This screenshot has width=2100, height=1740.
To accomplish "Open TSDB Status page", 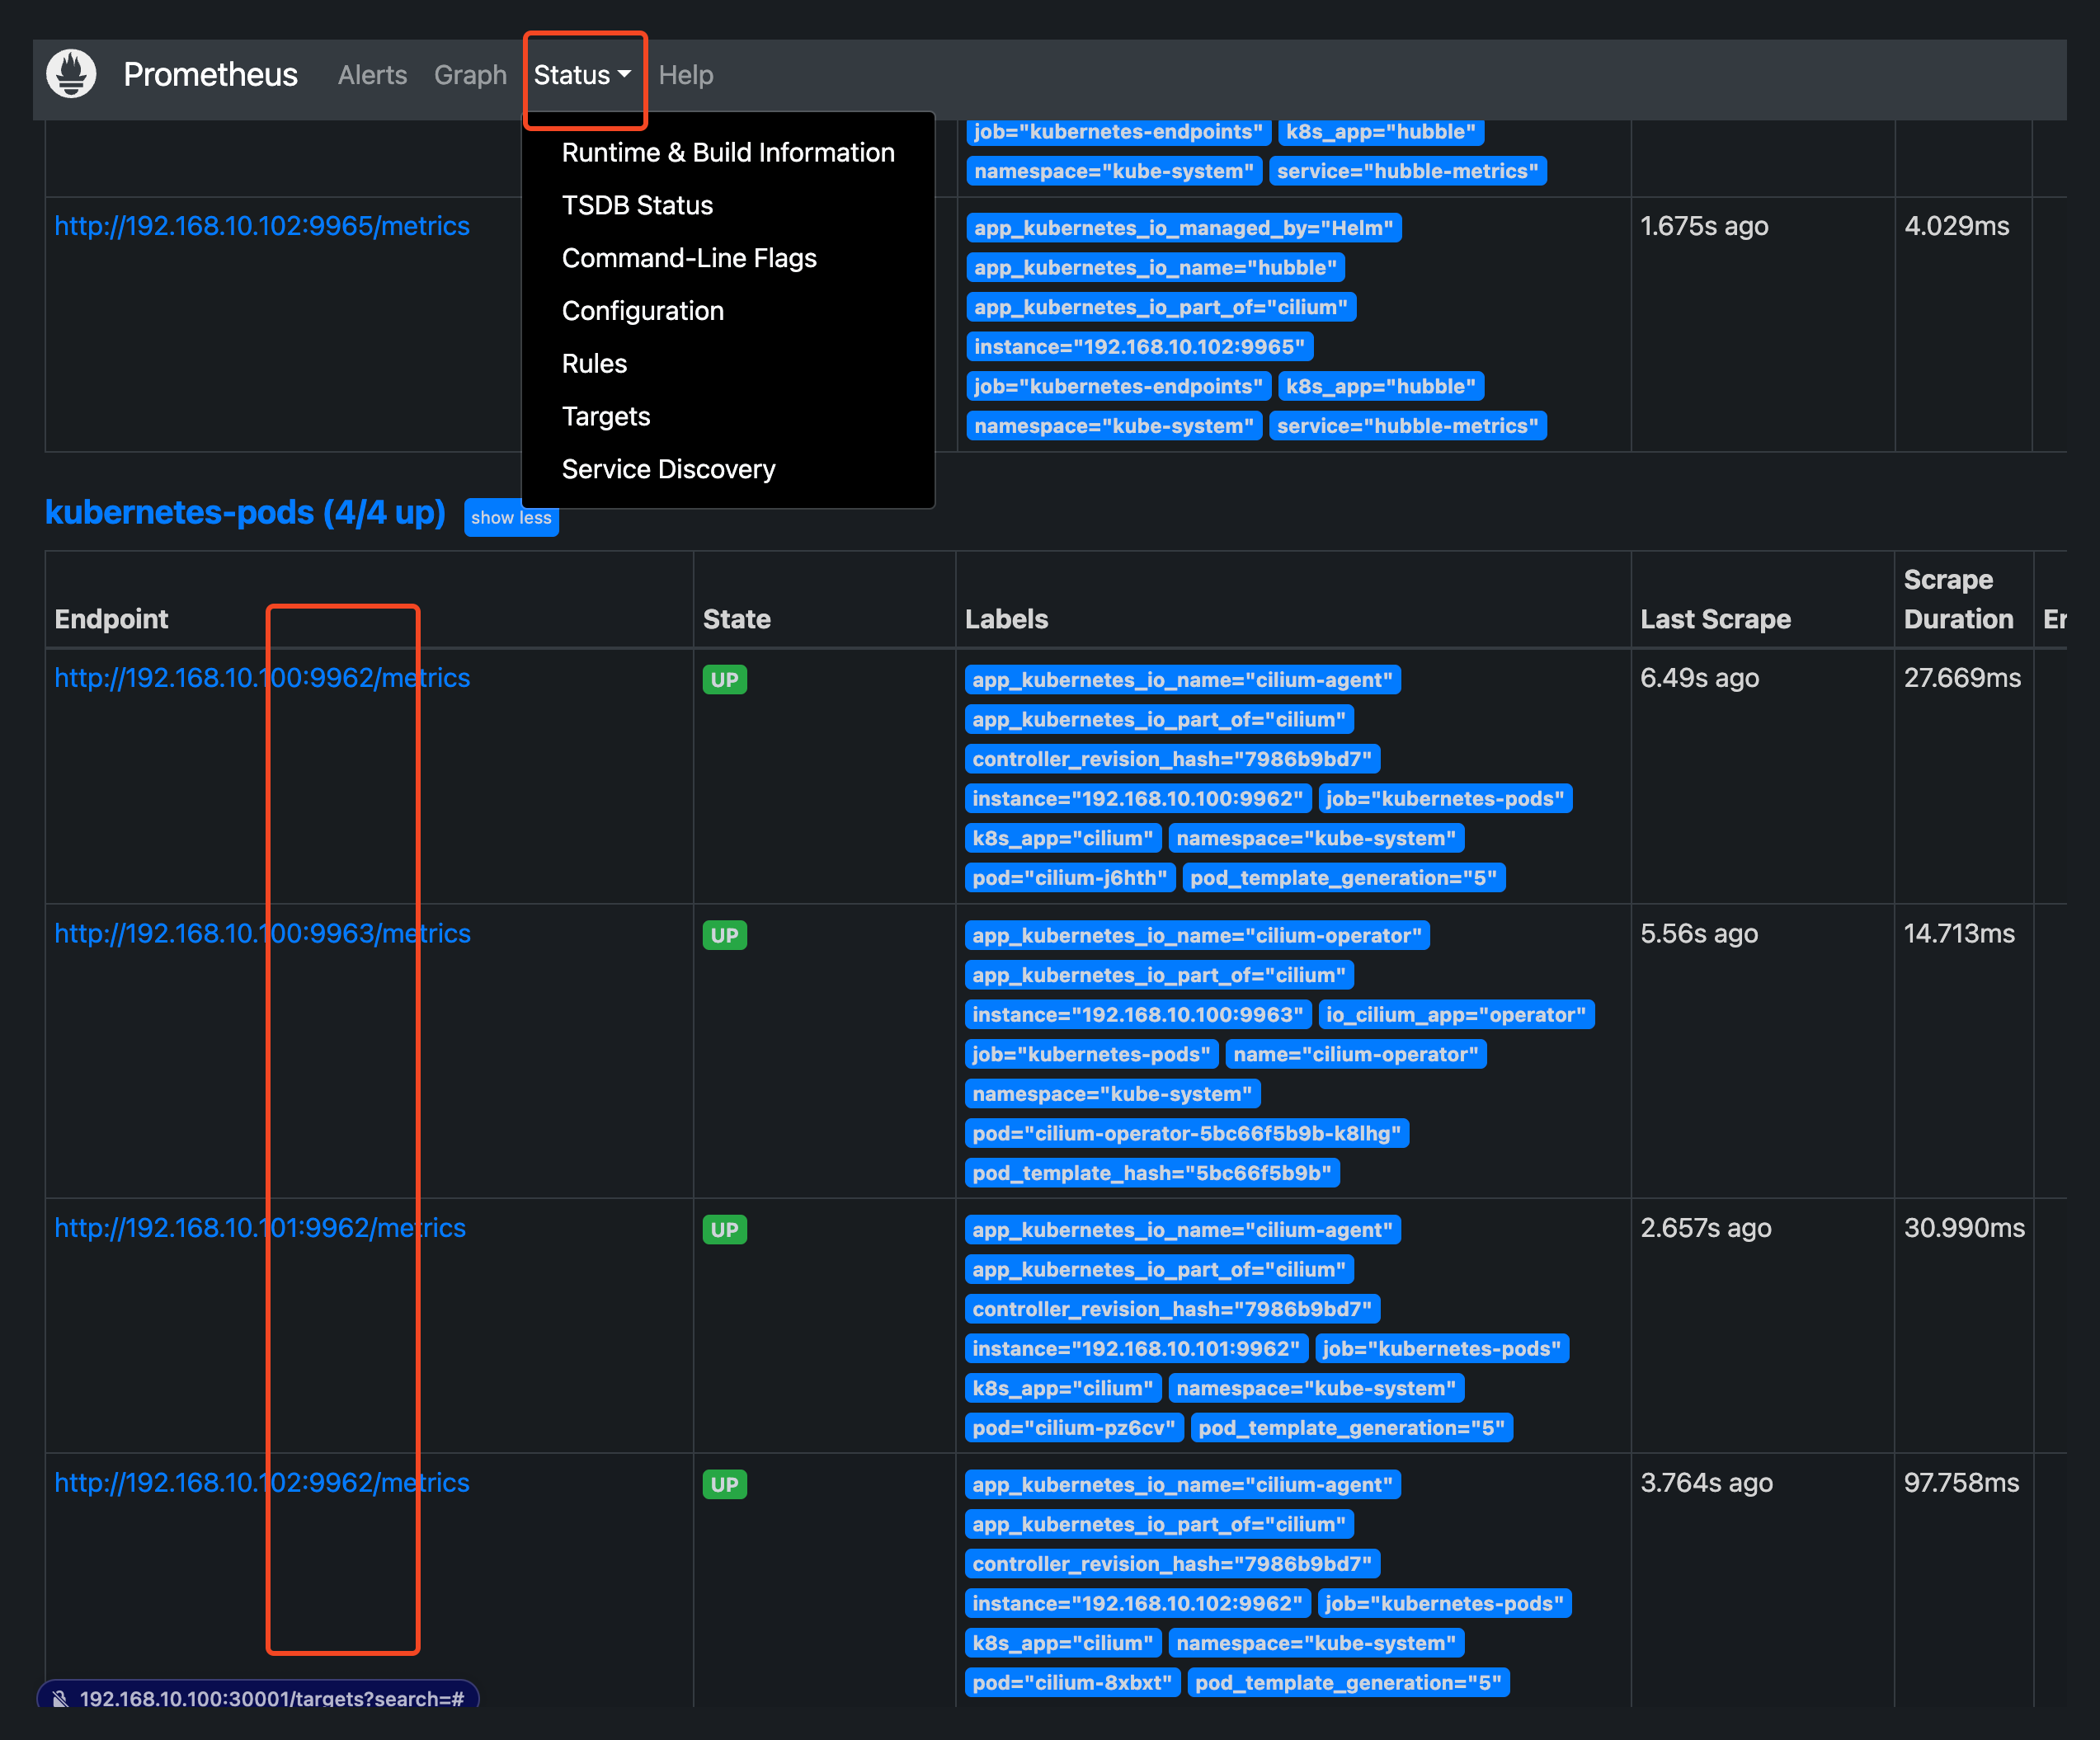I will coord(637,205).
